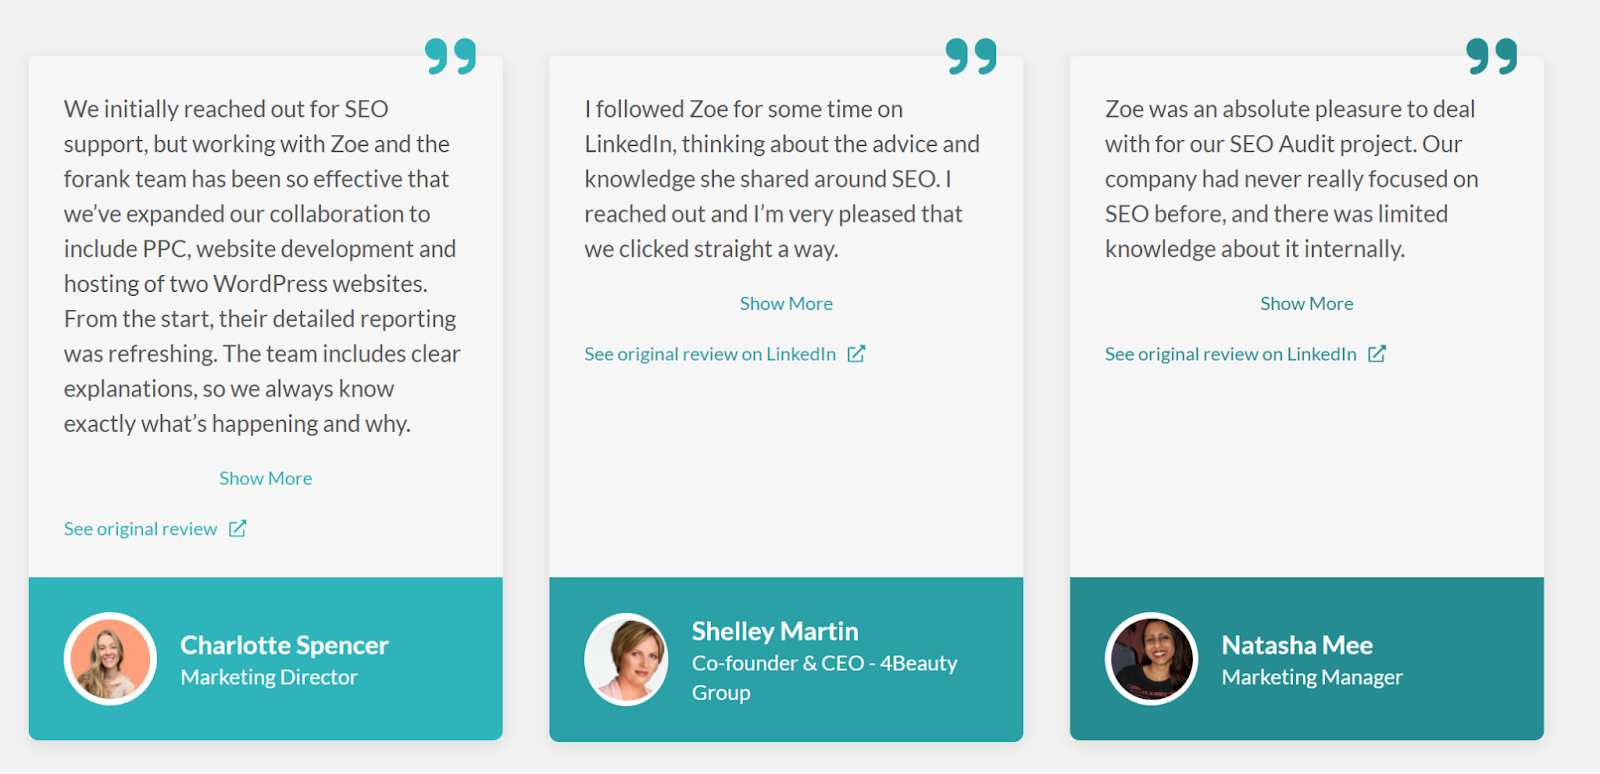The height and width of the screenshot is (774, 1600).
Task: Click the external link icon on Shelley's LinkedIn link
Action: [856, 353]
